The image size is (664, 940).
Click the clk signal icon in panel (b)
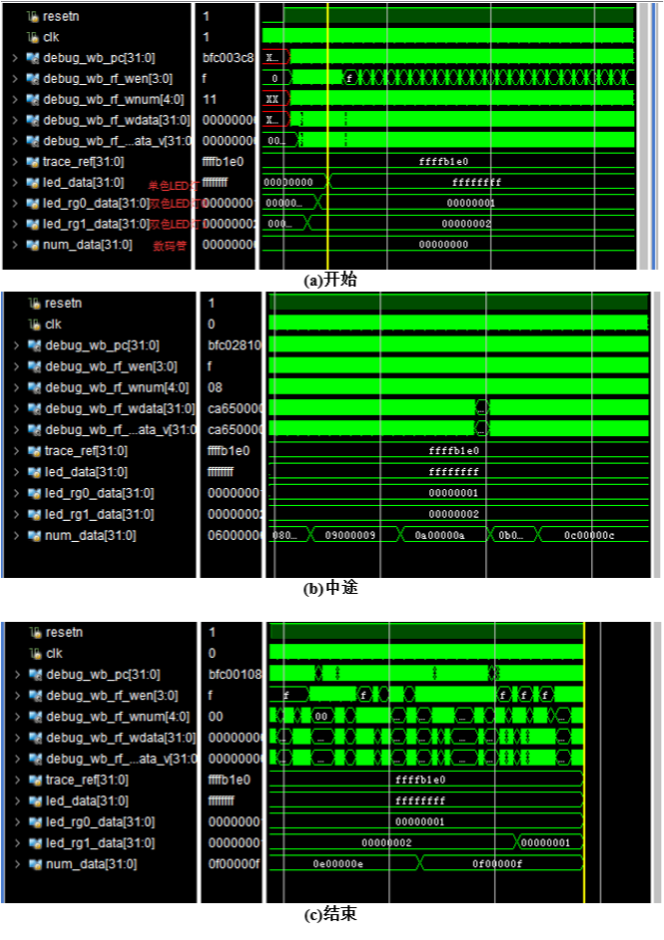click(x=35, y=325)
